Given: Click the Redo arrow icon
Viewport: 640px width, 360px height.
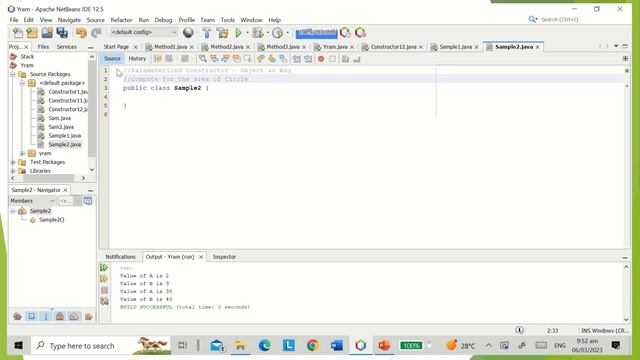Looking at the screenshot, I should pos(96,33).
